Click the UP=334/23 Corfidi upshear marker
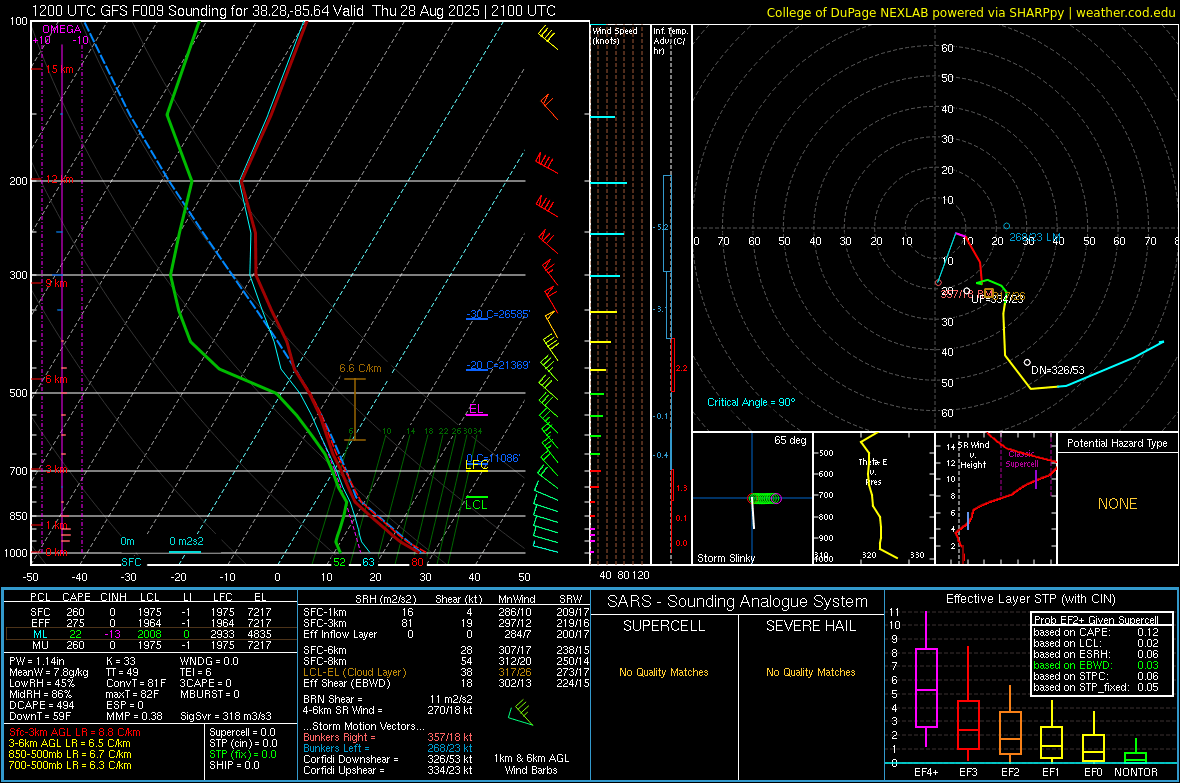 [997, 299]
